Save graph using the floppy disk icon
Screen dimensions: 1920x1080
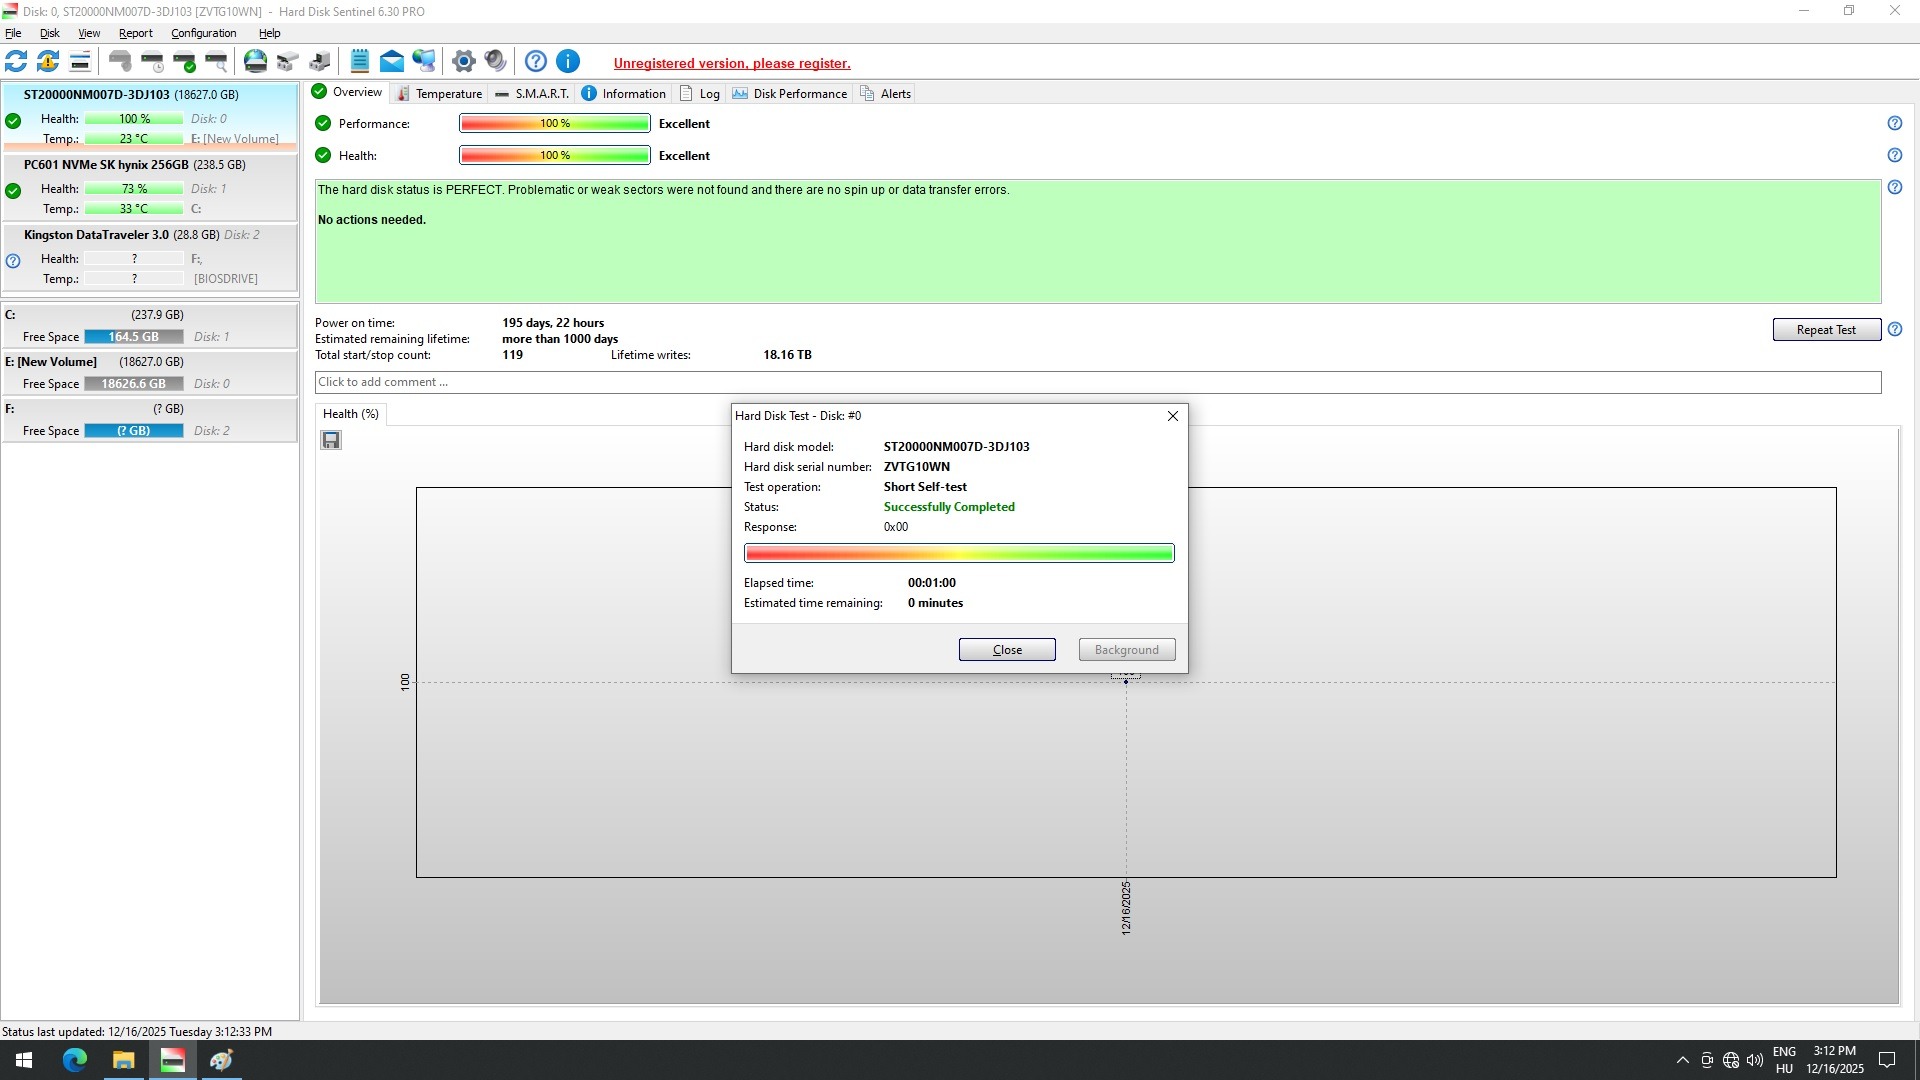click(331, 440)
